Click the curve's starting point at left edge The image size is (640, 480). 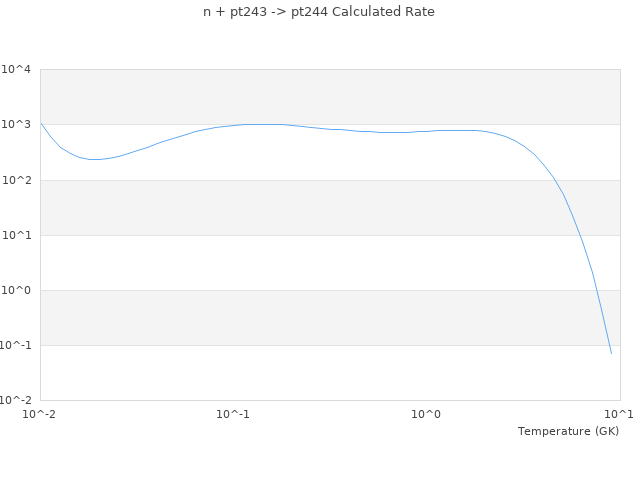click(41, 123)
